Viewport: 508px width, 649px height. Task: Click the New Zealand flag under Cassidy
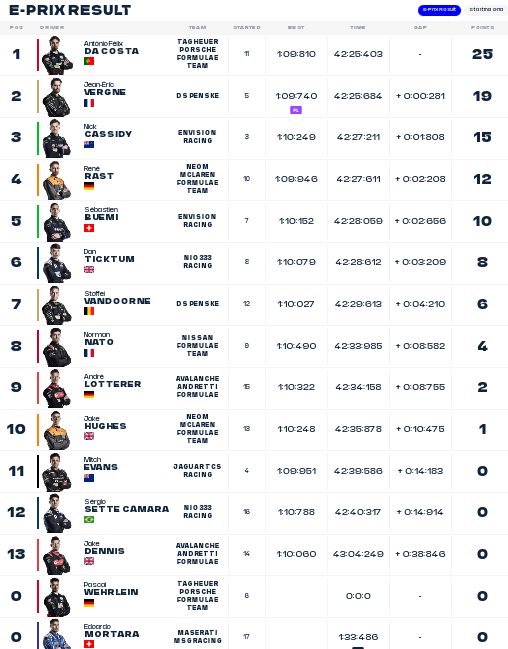pyautogui.click(x=89, y=144)
